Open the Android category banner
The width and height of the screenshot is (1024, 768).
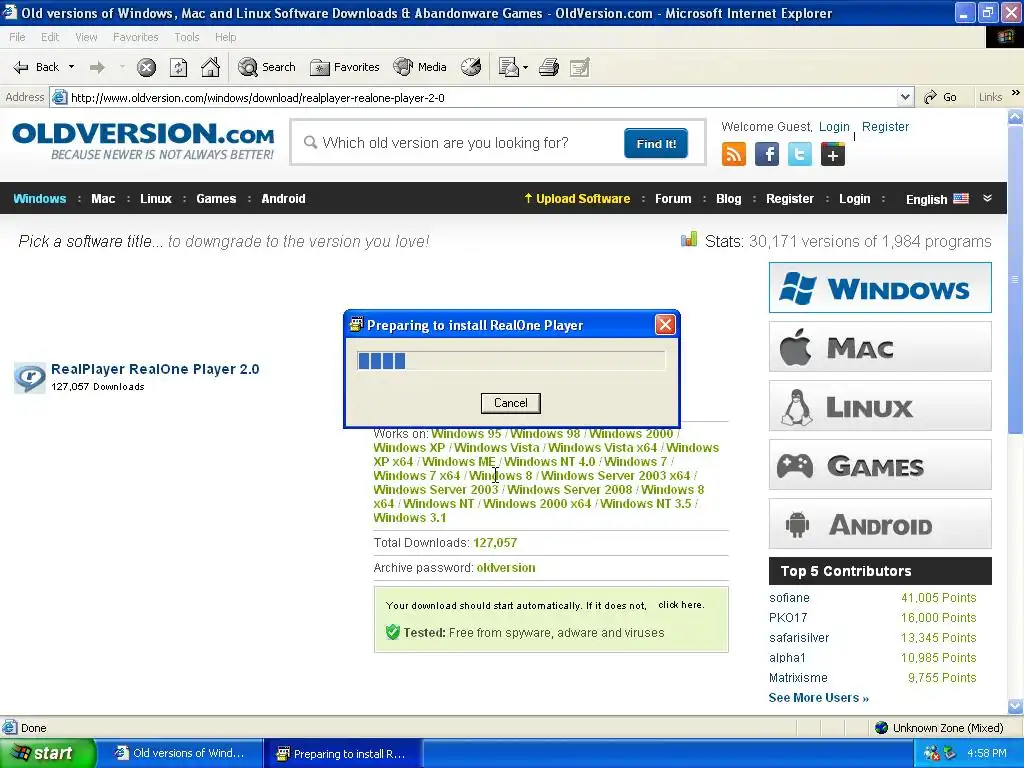(x=880, y=524)
